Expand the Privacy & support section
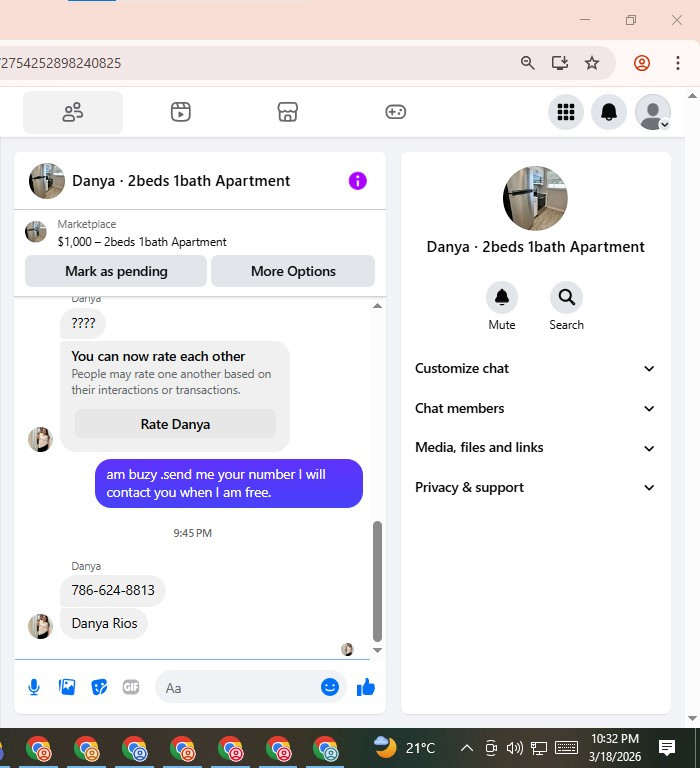This screenshot has width=700, height=768. pyautogui.click(x=535, y=487)
